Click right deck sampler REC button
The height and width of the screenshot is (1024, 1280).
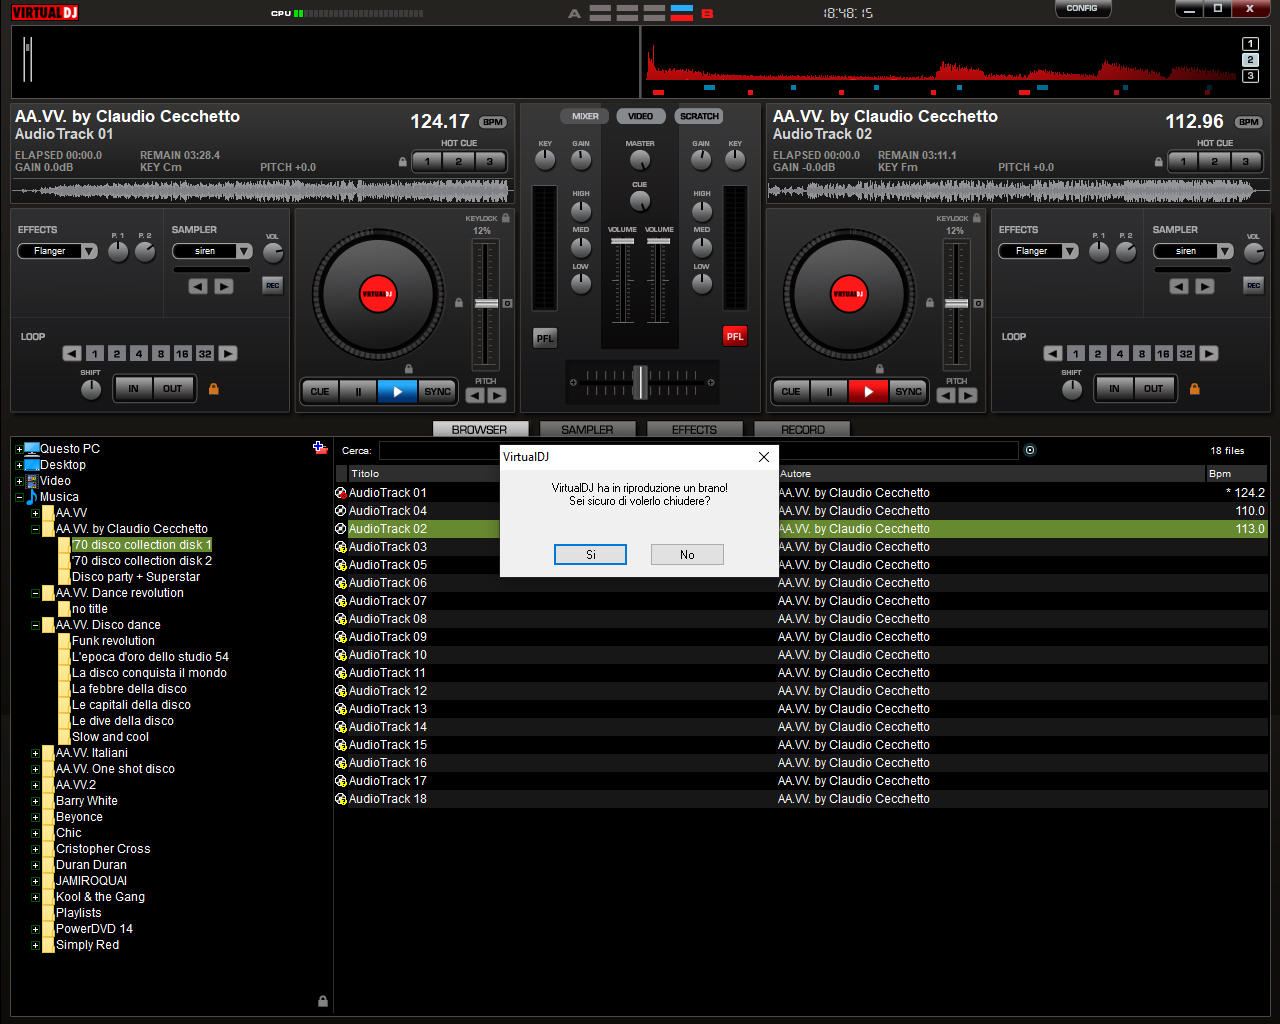tap(1253, 285)
